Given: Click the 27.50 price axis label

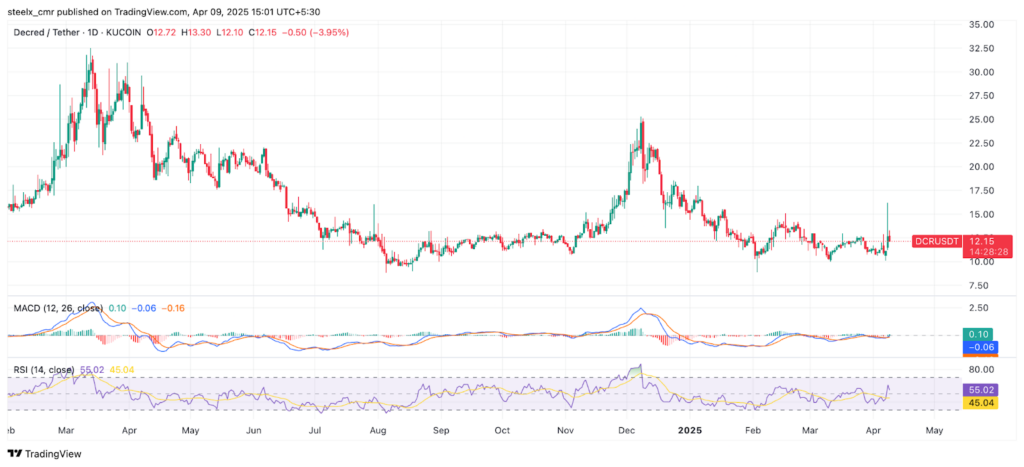Looking at the screenshot, I should 982,95.
